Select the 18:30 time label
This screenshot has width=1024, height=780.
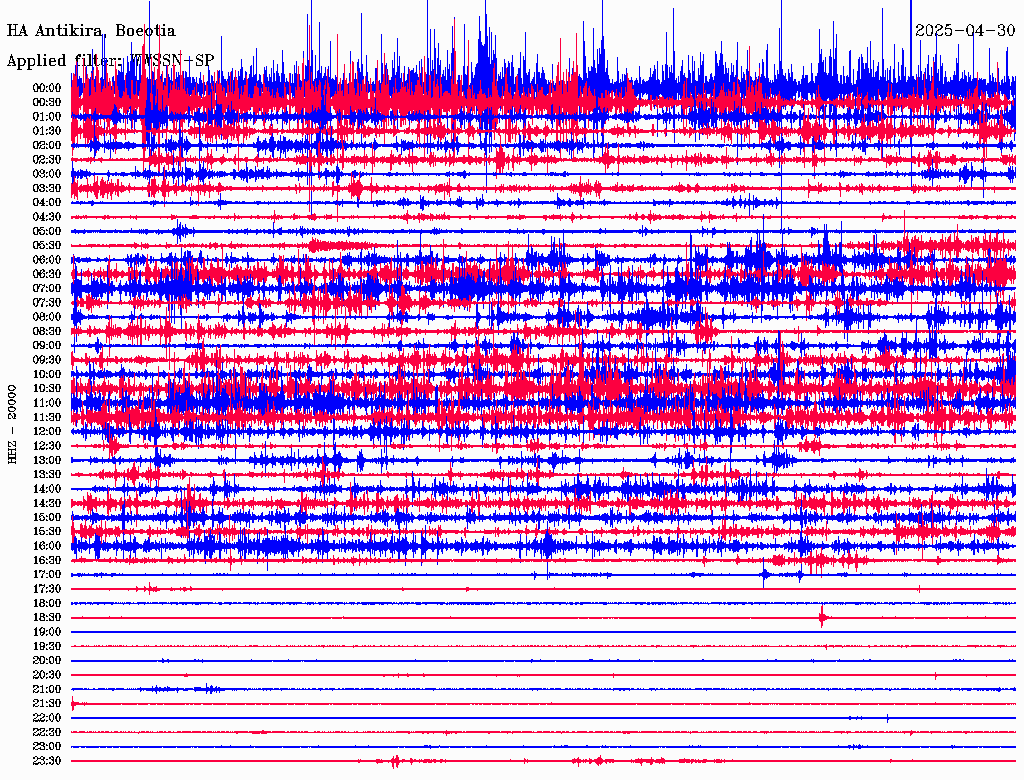[47, 618]
